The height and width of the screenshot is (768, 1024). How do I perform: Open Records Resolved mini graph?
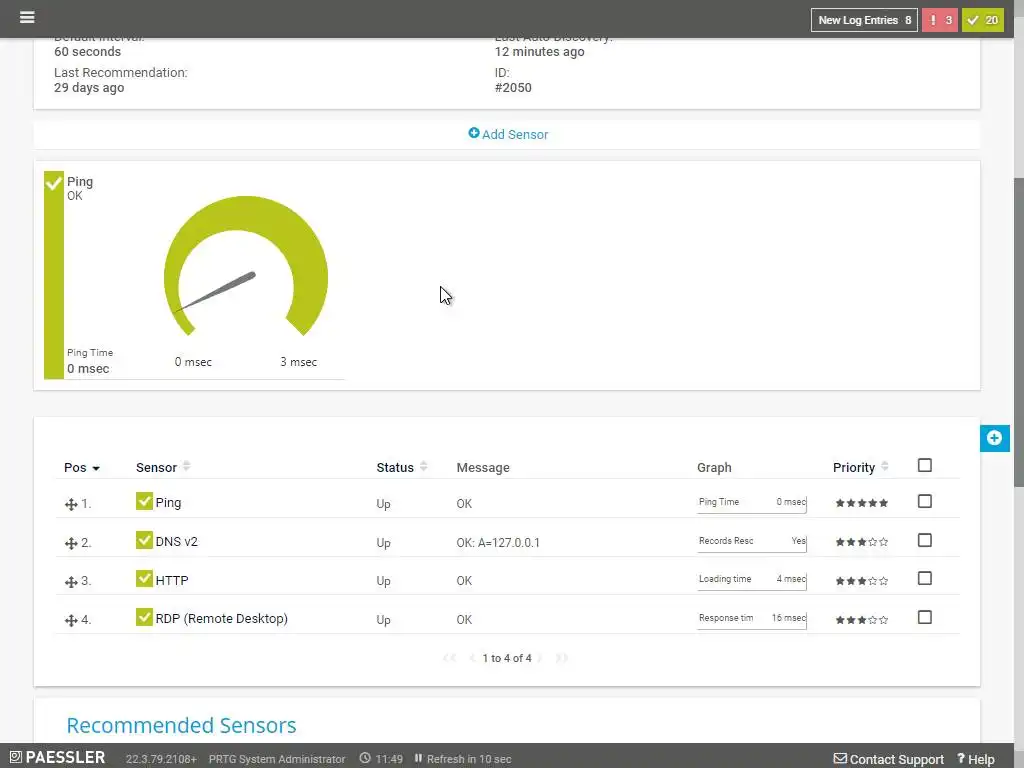752,541
